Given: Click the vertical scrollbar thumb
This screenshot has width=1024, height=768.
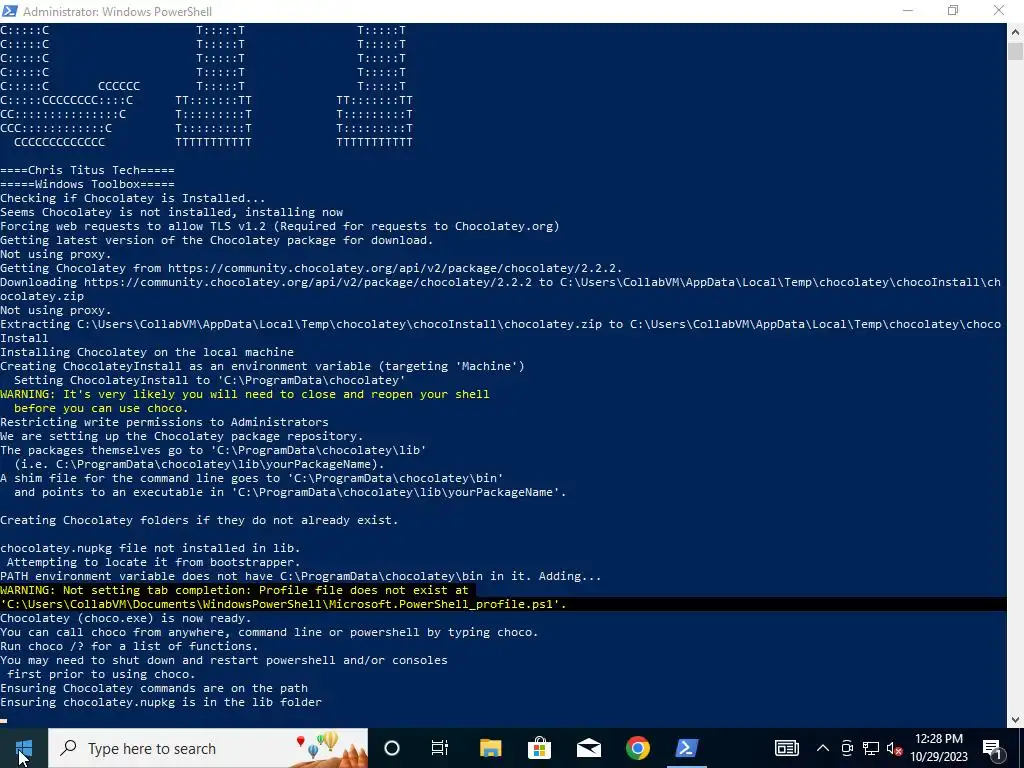Looking at the screenshot, I should click(1016, 51).
